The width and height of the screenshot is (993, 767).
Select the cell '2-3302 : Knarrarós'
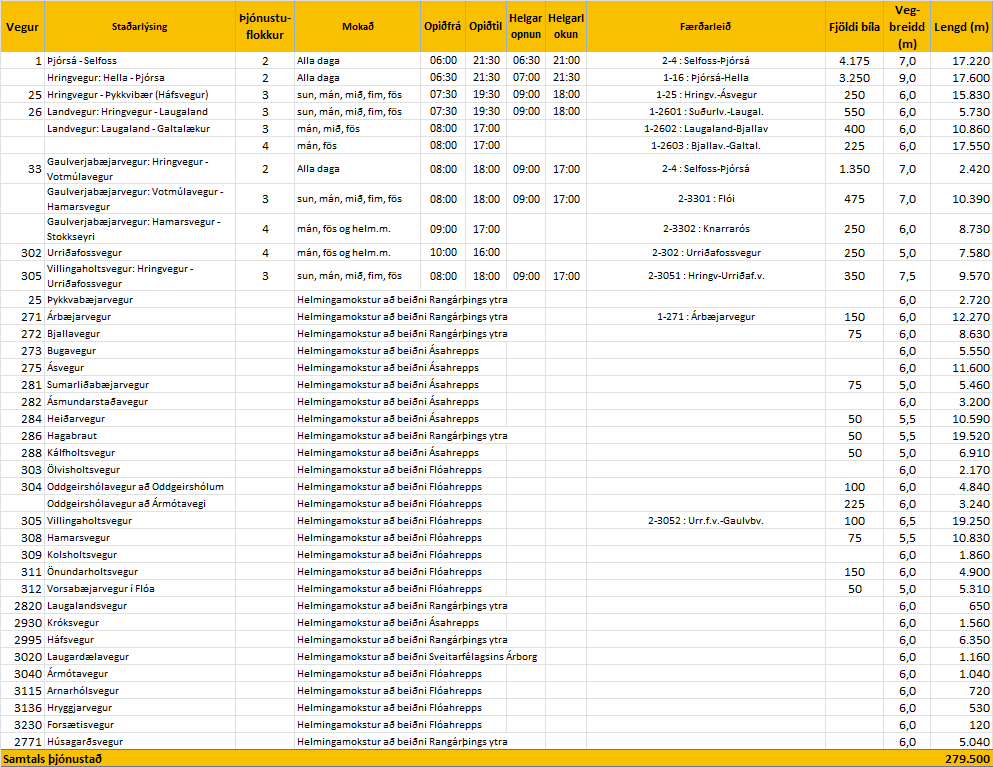pyautogui.click(x=705, y=229)
